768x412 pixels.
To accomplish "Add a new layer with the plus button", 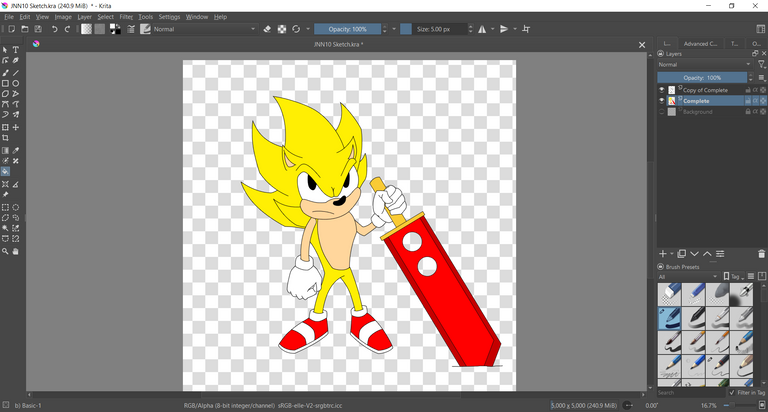I will (662, 254).
